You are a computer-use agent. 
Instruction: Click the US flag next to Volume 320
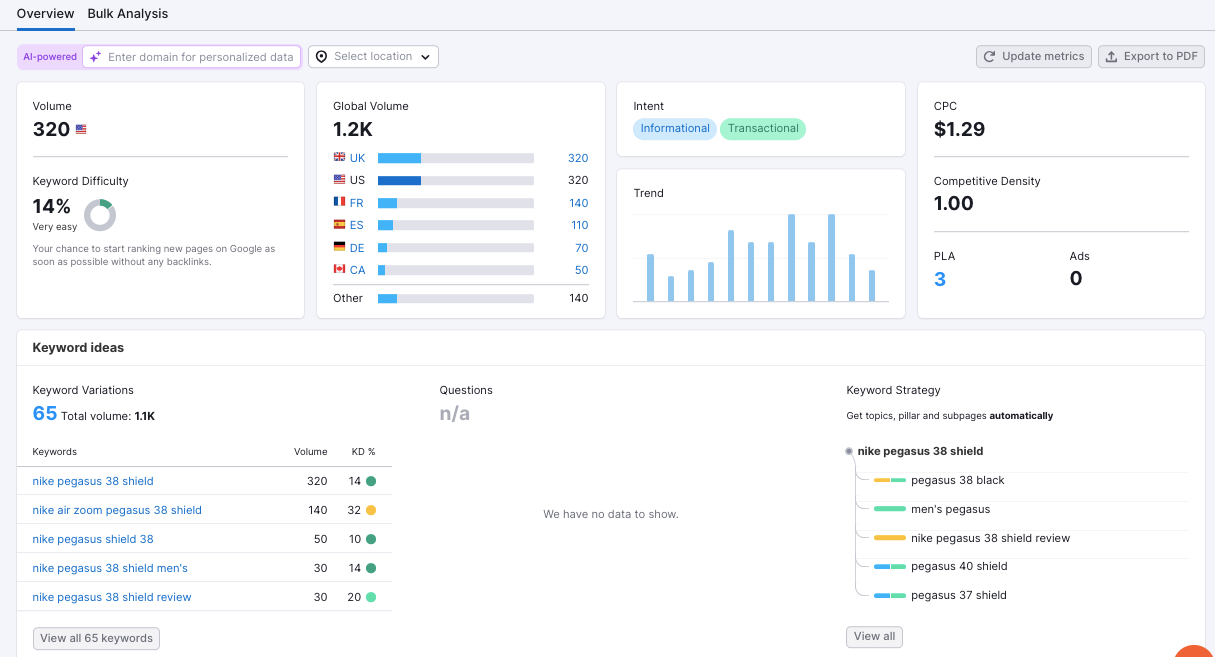tap(81, 130)
